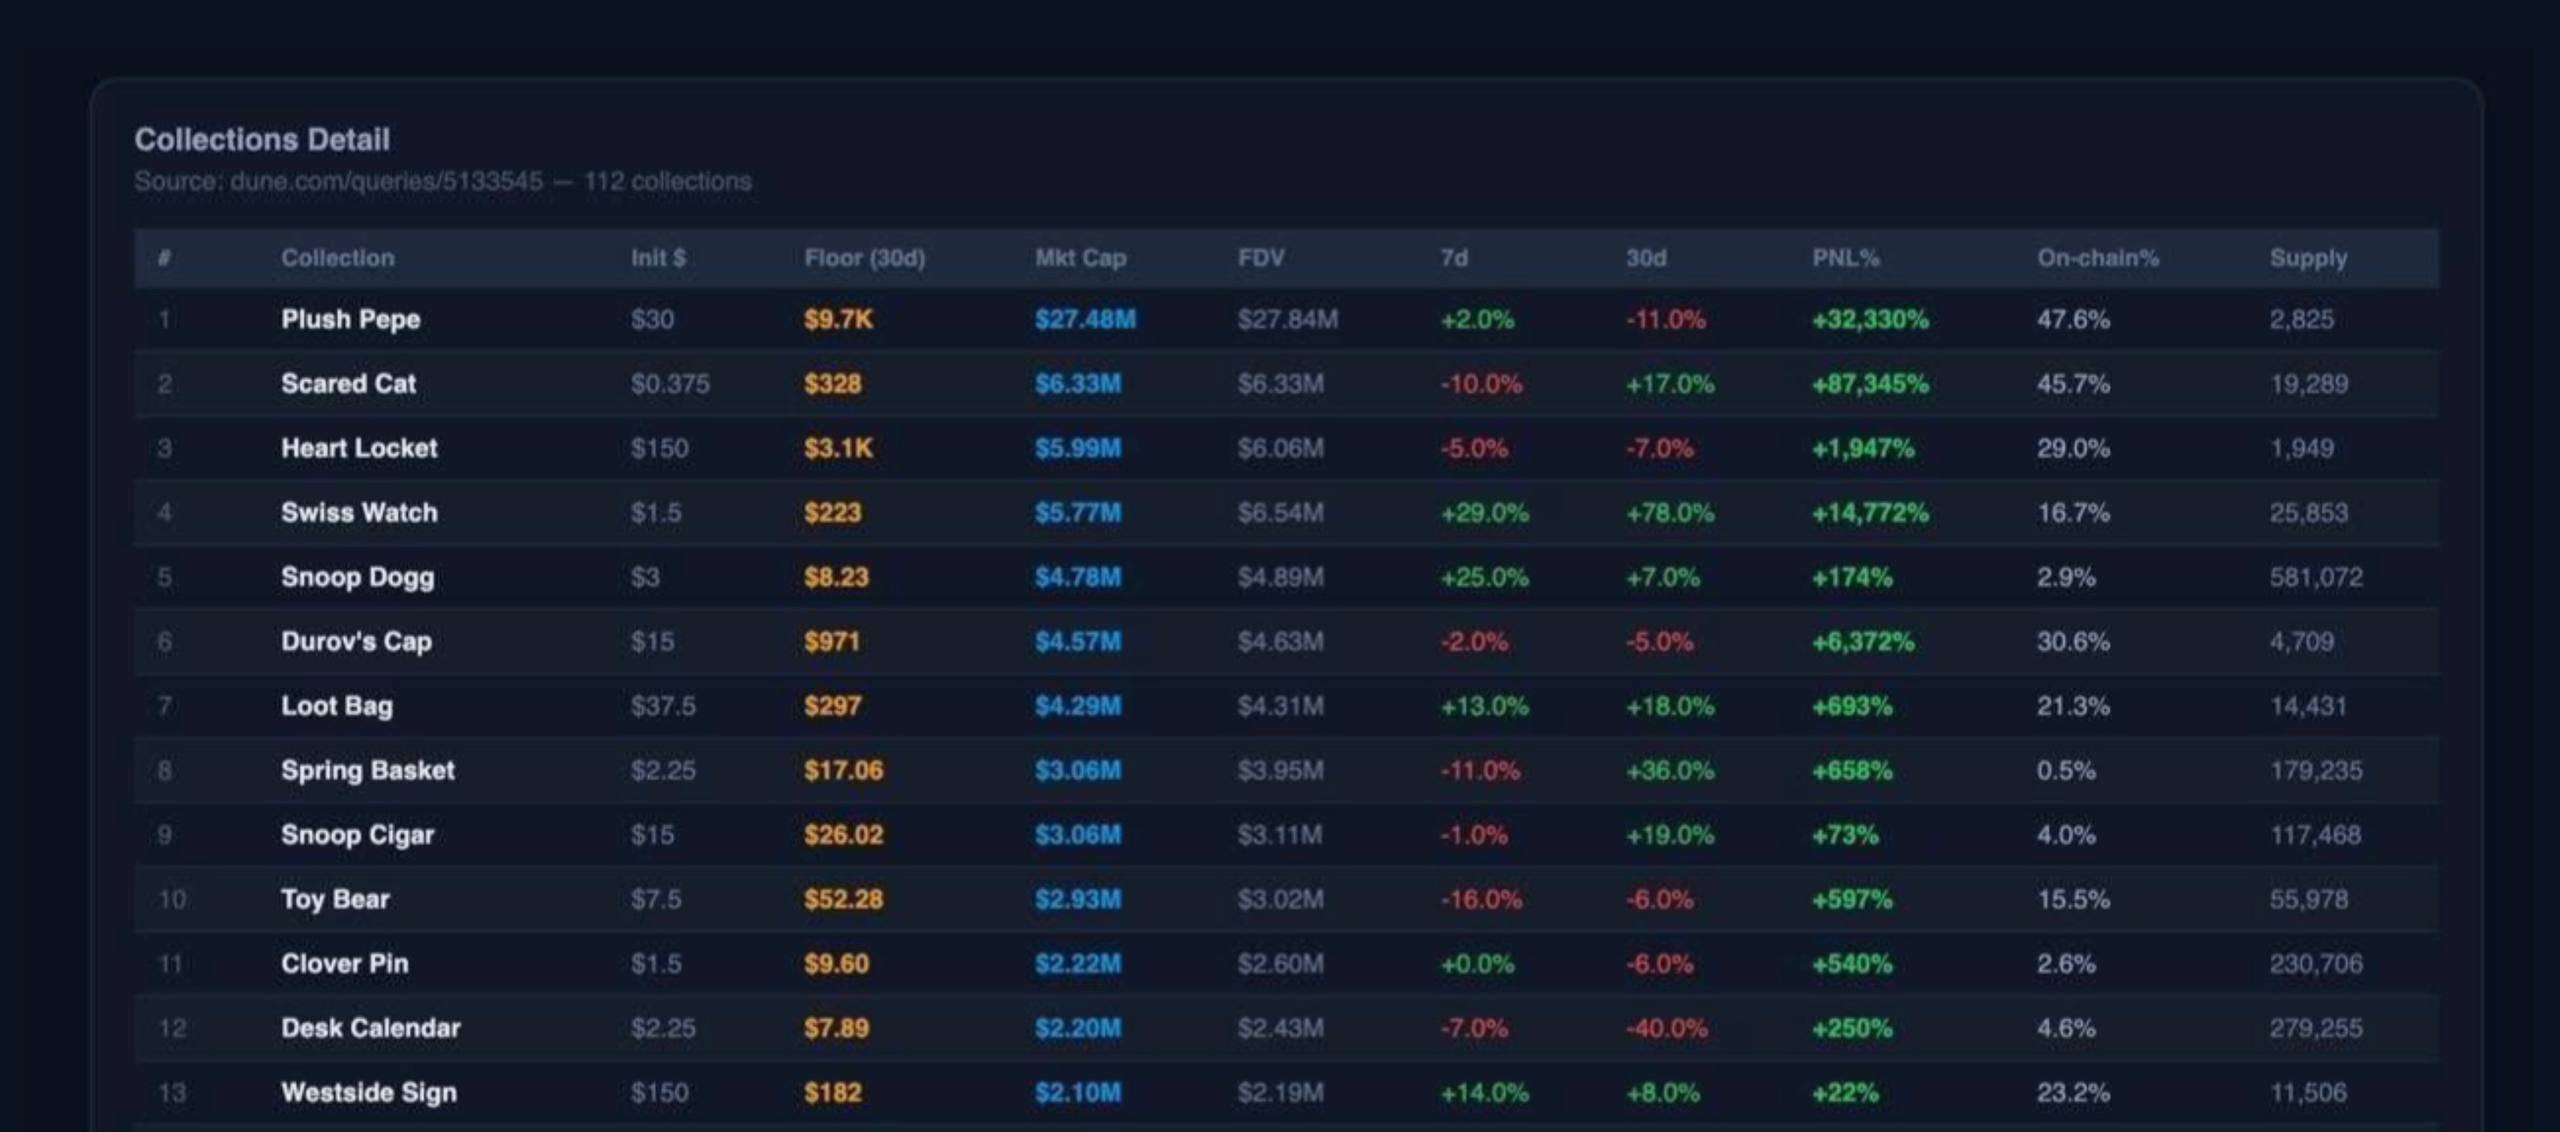Select the Scared Cat collection

(x=1286, y=384)
